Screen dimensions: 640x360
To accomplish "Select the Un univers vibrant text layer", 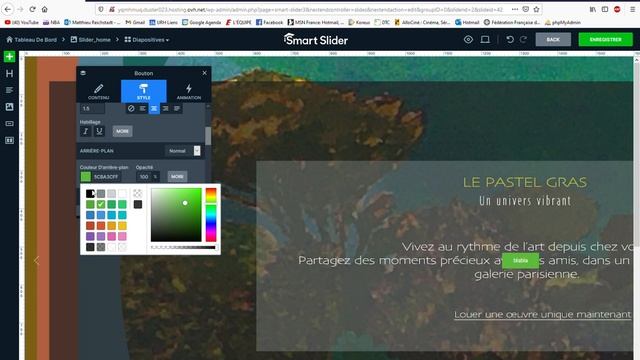I will click(525, 200).
